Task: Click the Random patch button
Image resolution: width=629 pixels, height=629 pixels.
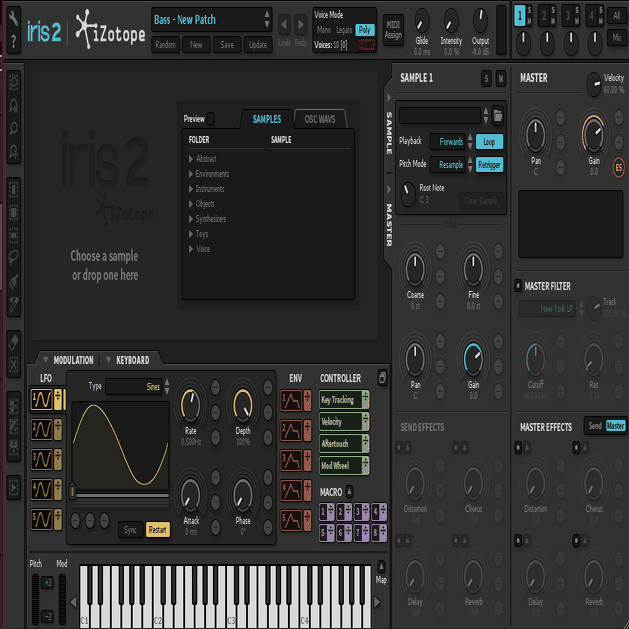Action: point(165,45)
